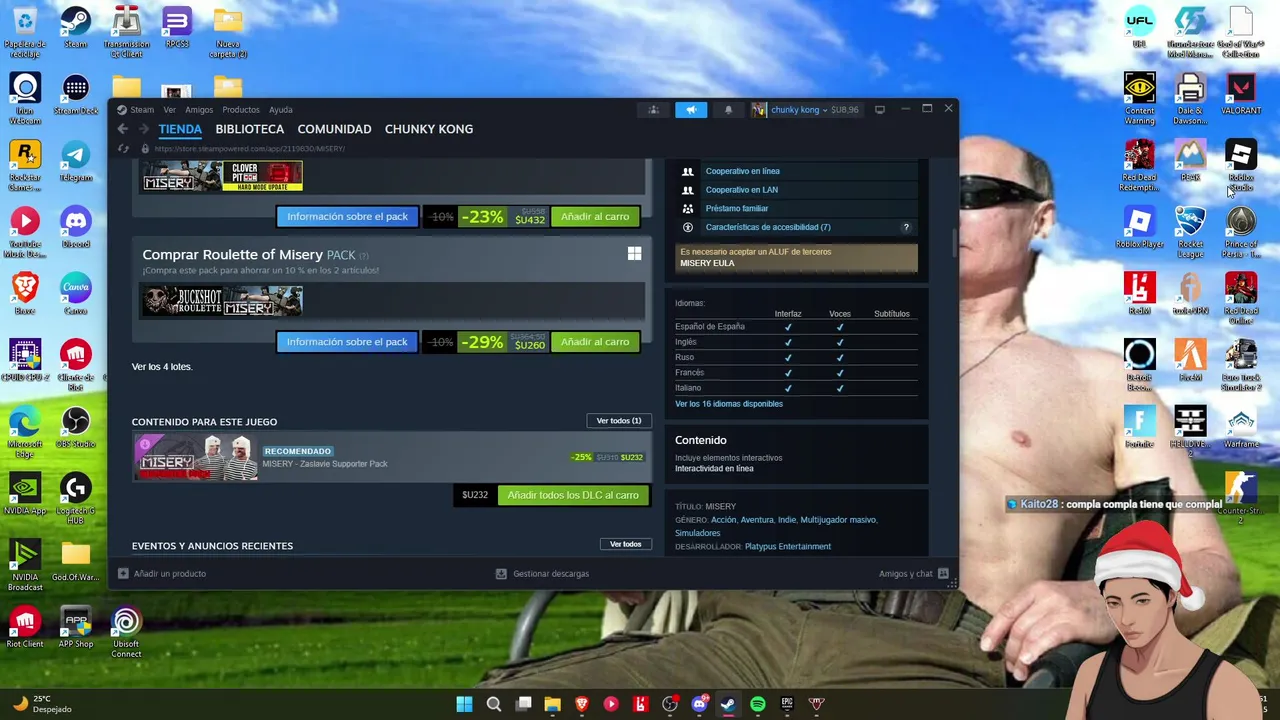Click 'Cooperativo en línea' feature link
1280x720 pixels.
coord(742,171)
